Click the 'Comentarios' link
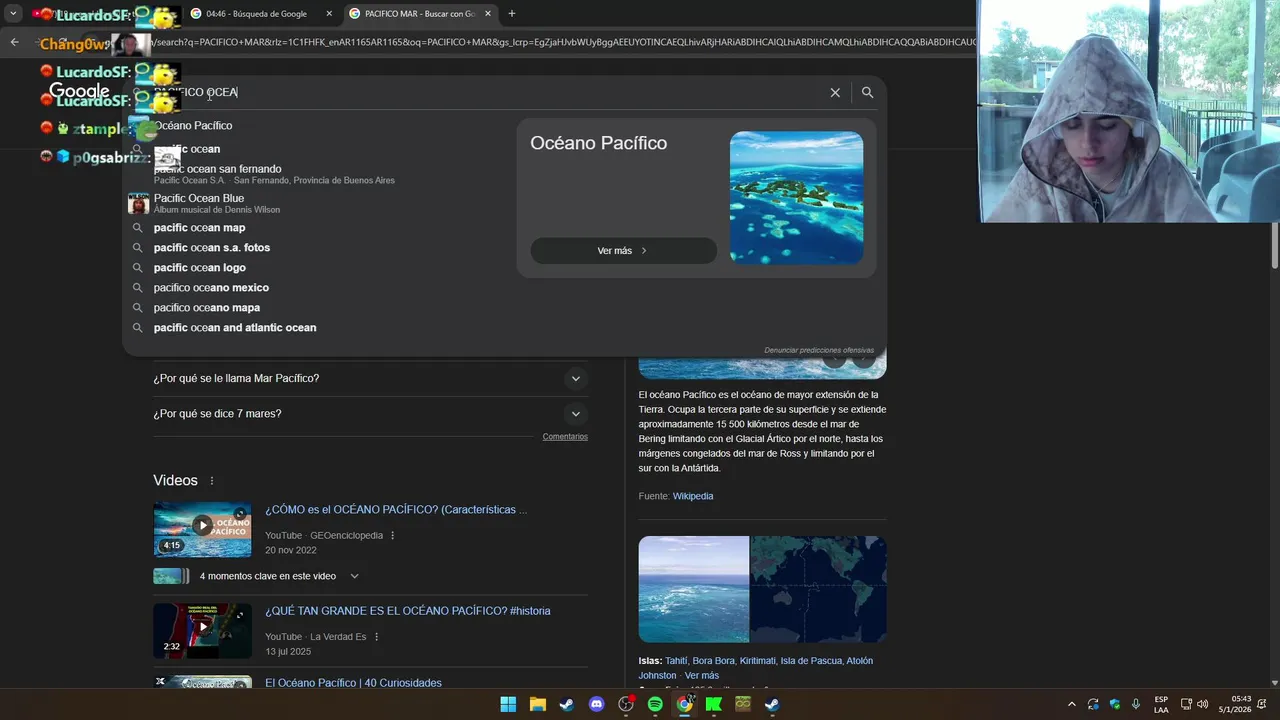1280x720 pixels. click(x=565, y=437)
